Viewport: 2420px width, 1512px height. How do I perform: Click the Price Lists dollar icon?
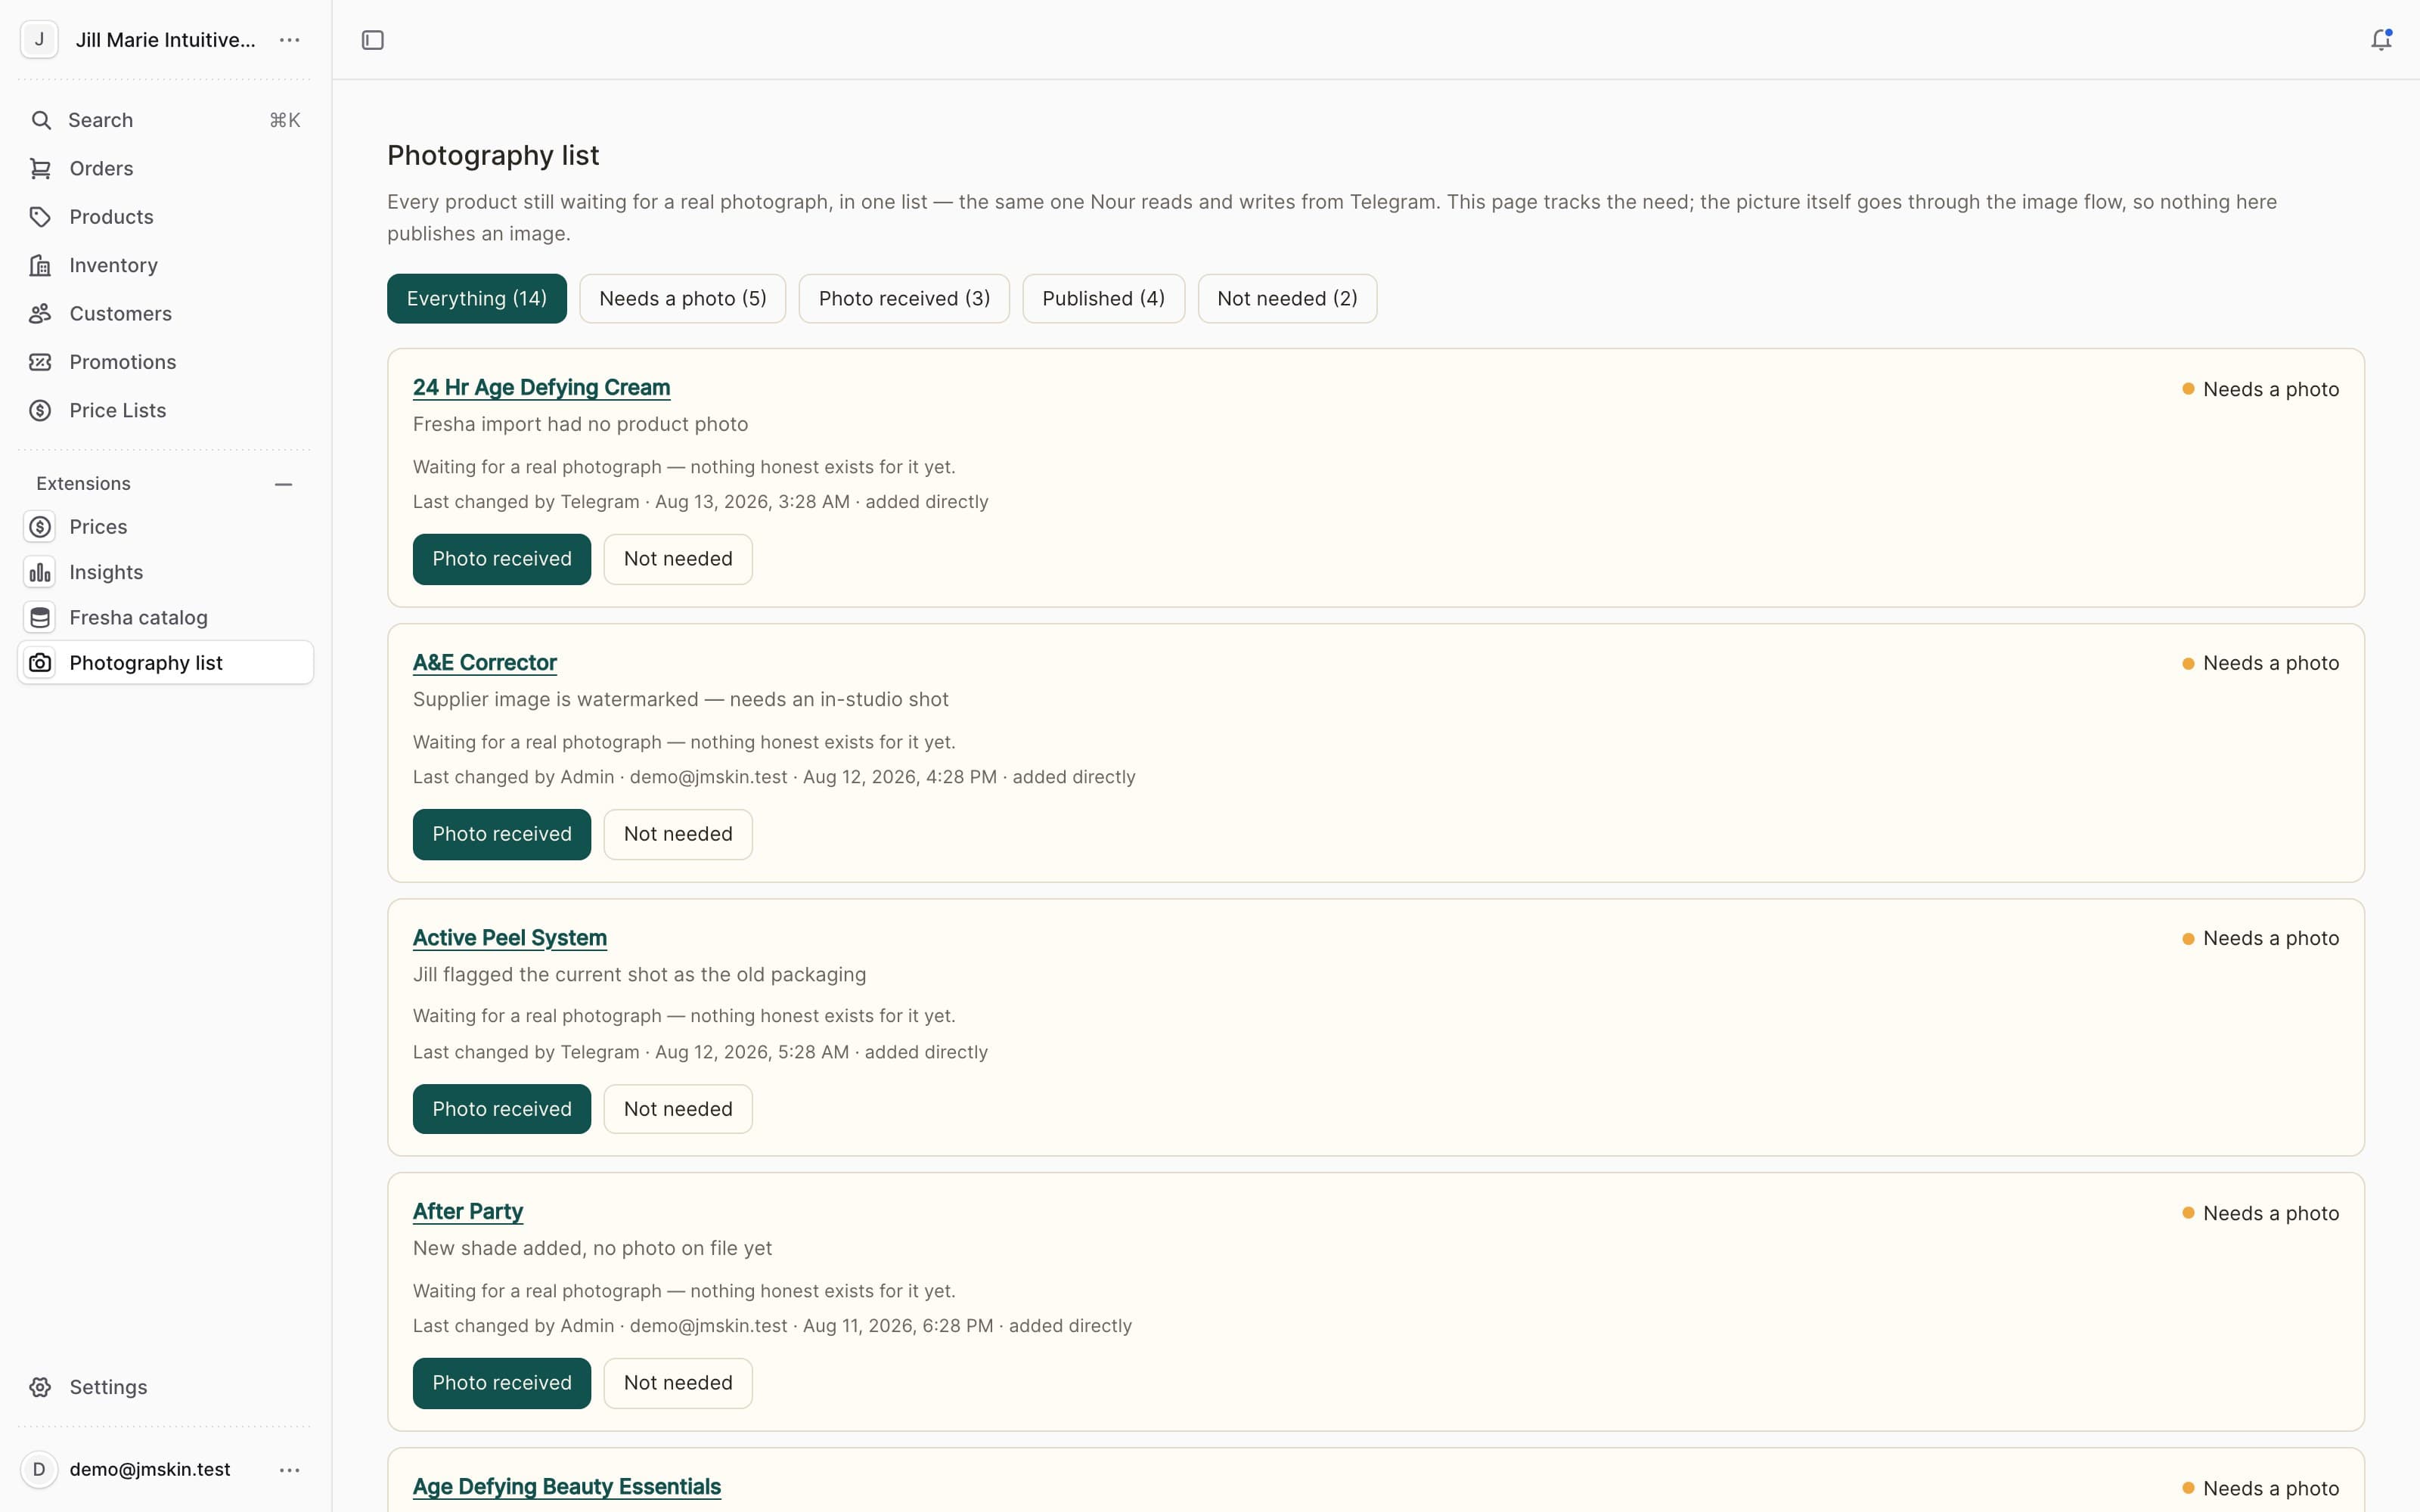point(41,410)
